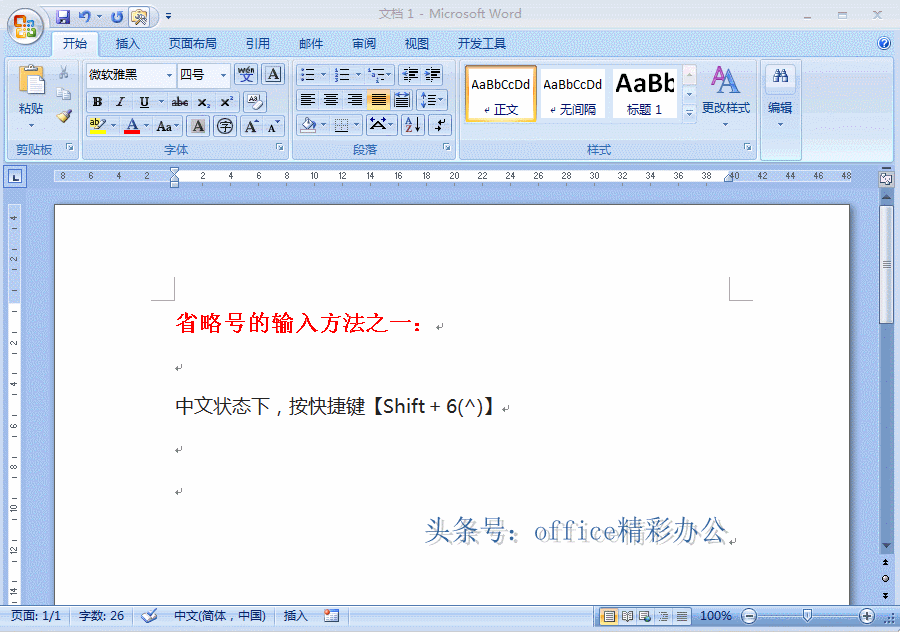Apply the red font color
900x632 pixels.
pyautogui.click(x=132, y=126)
